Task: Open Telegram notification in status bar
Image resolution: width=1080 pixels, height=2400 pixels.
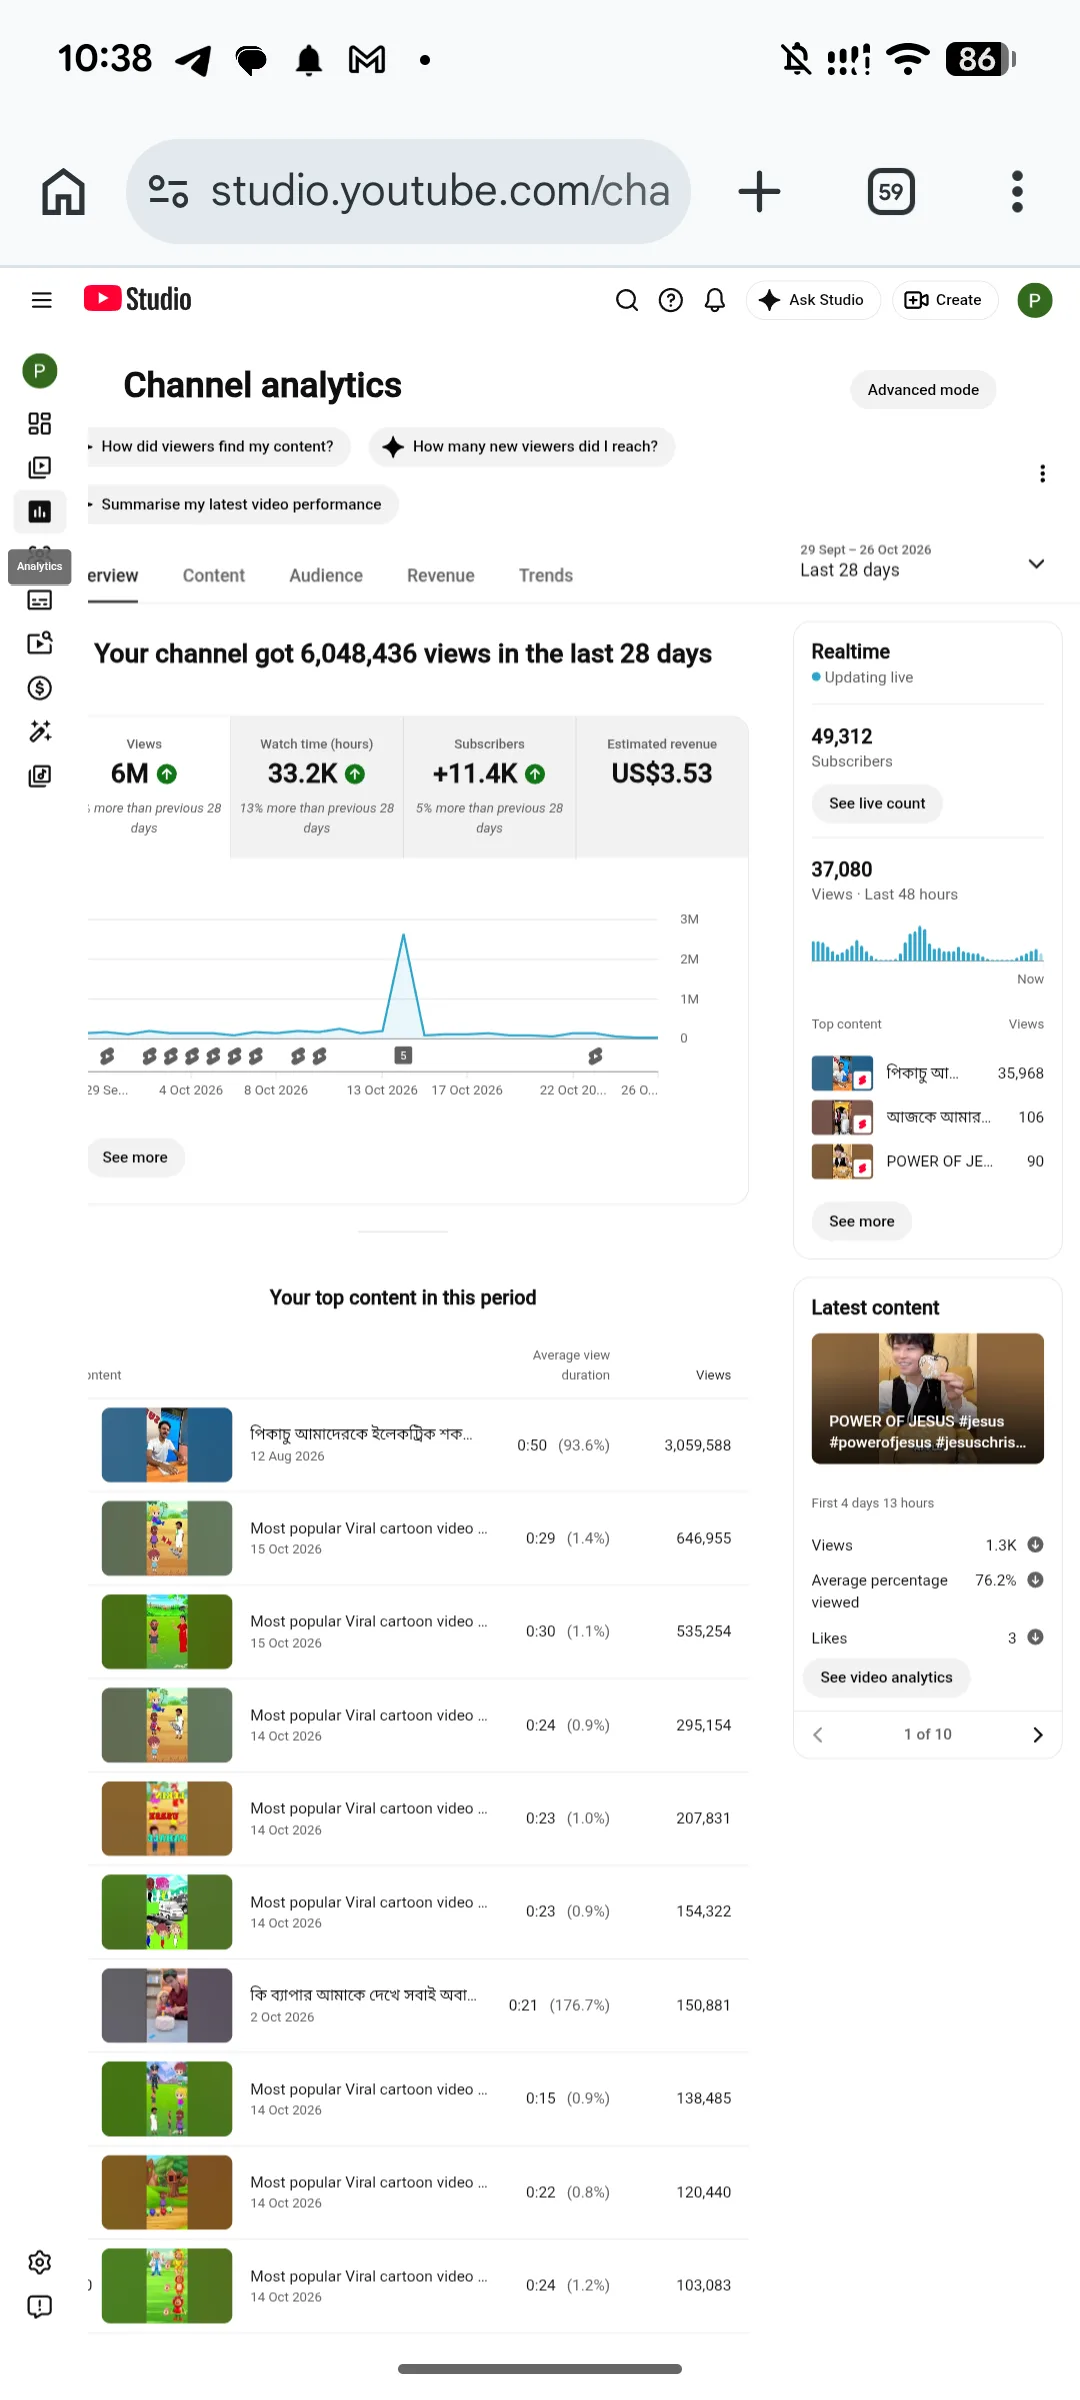Action: (x=193, y=60)
